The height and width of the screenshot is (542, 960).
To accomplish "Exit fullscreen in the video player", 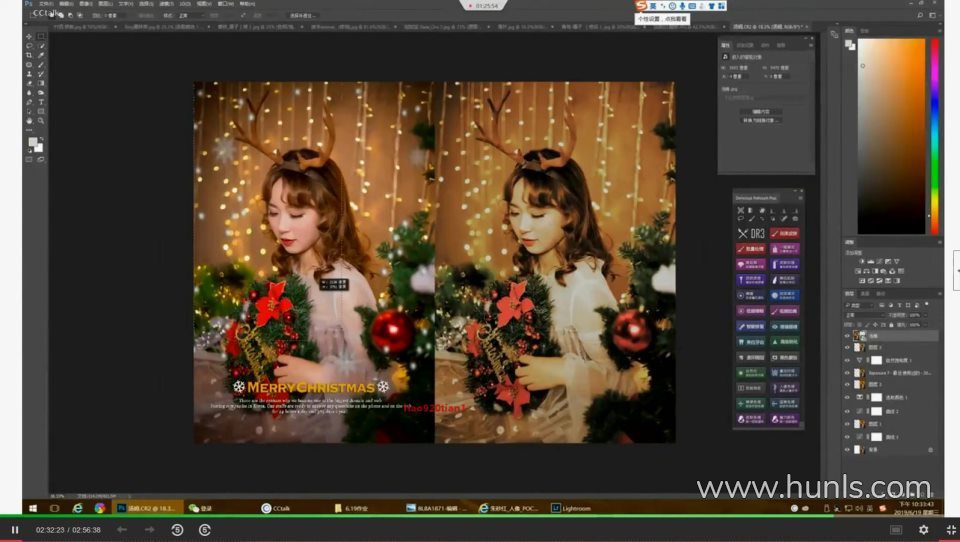I will pos(950,529).
